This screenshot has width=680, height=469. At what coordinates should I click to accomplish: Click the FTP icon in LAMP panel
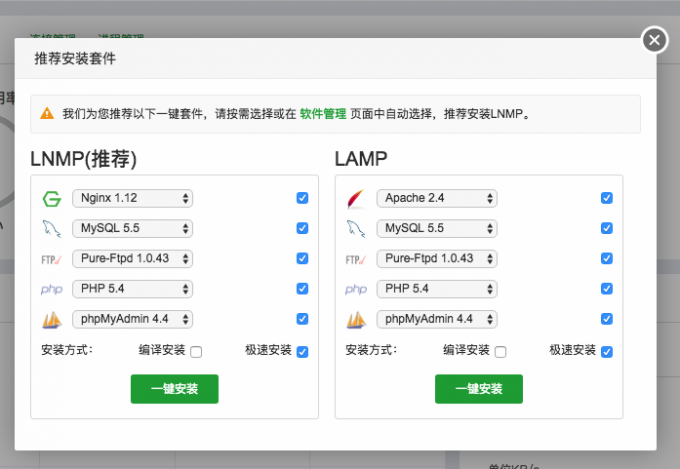tap(356, 259)
